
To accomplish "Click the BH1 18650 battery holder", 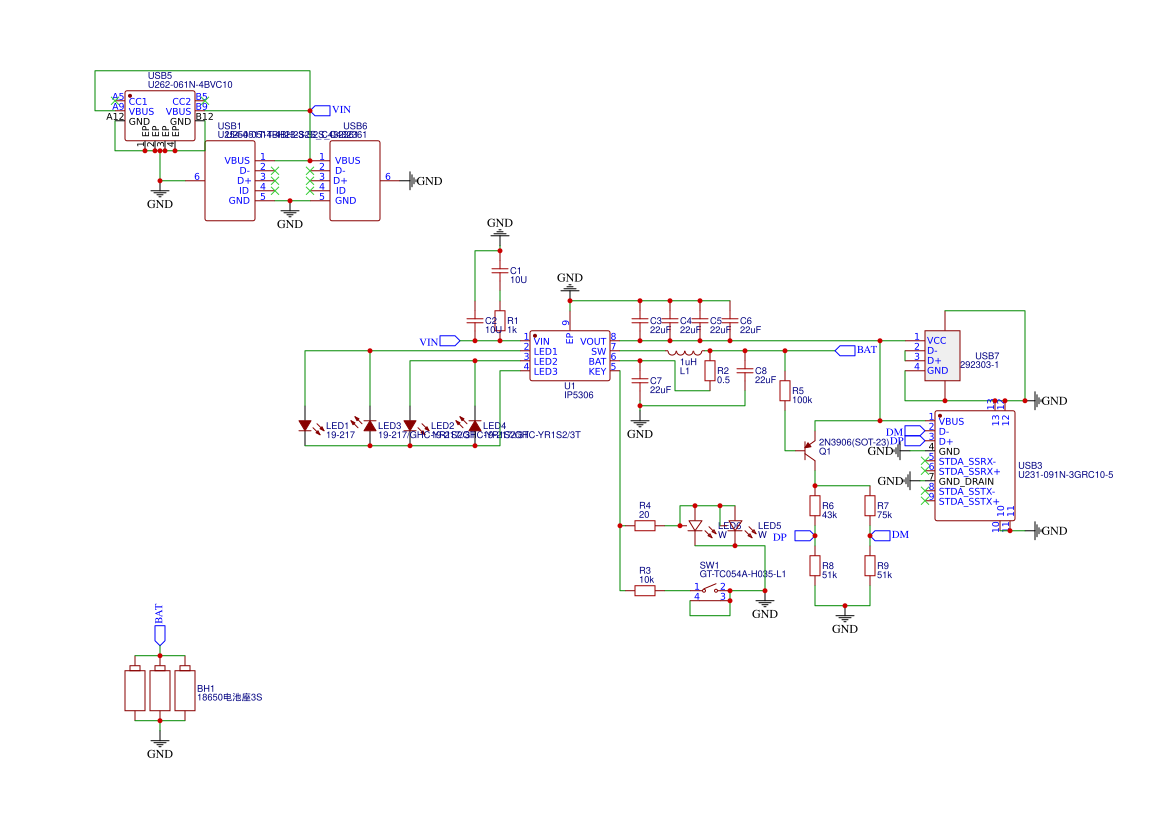I will coord(159,689).
